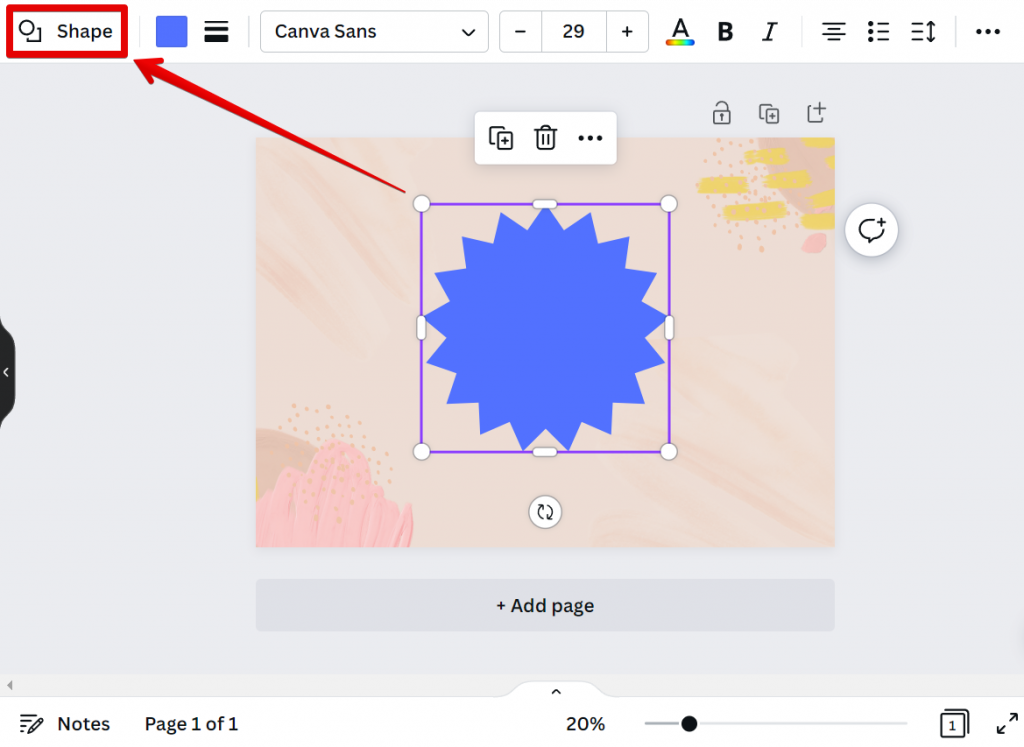This screenshot has height=747, width=1024.
Task: Open the blue fill color swatch
Action: coord(172,32)
